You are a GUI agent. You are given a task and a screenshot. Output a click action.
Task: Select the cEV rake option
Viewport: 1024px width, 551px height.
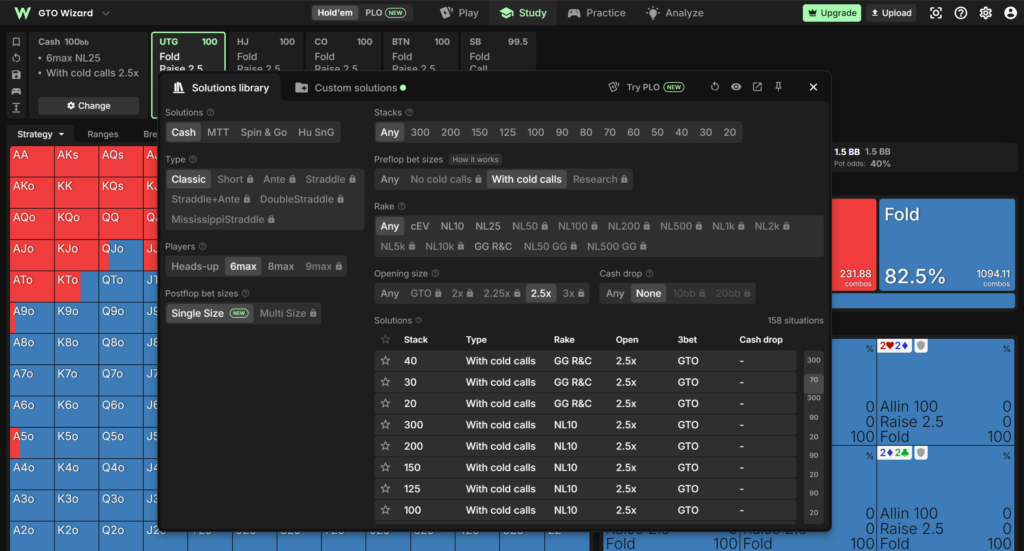tap(419, 227)
